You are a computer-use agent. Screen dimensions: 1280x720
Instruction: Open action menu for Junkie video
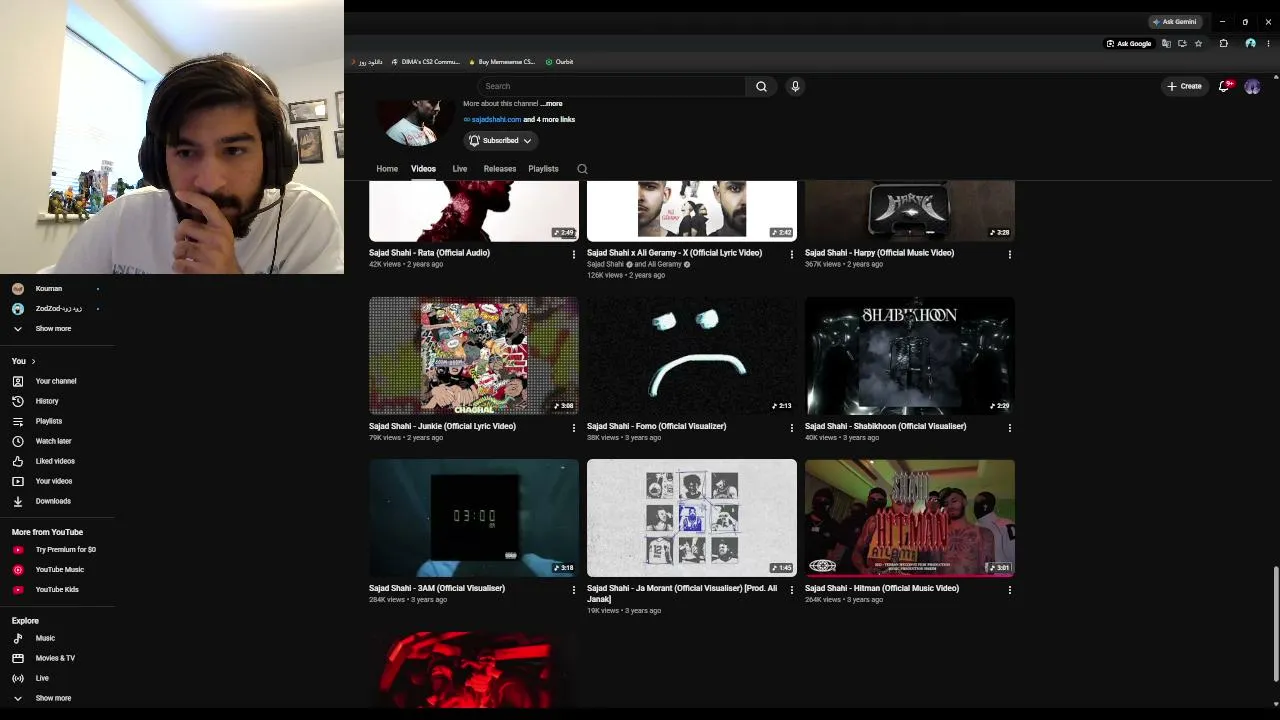click(x=574, y=428)
